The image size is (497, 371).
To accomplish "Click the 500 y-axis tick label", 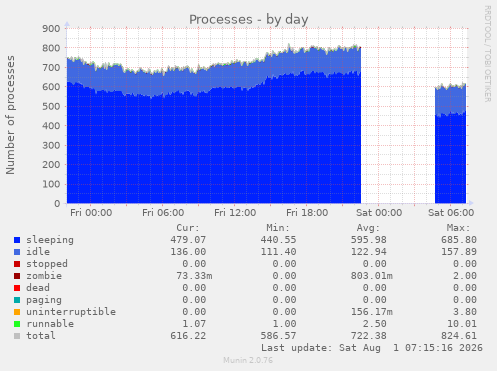I will pos(51,106).
